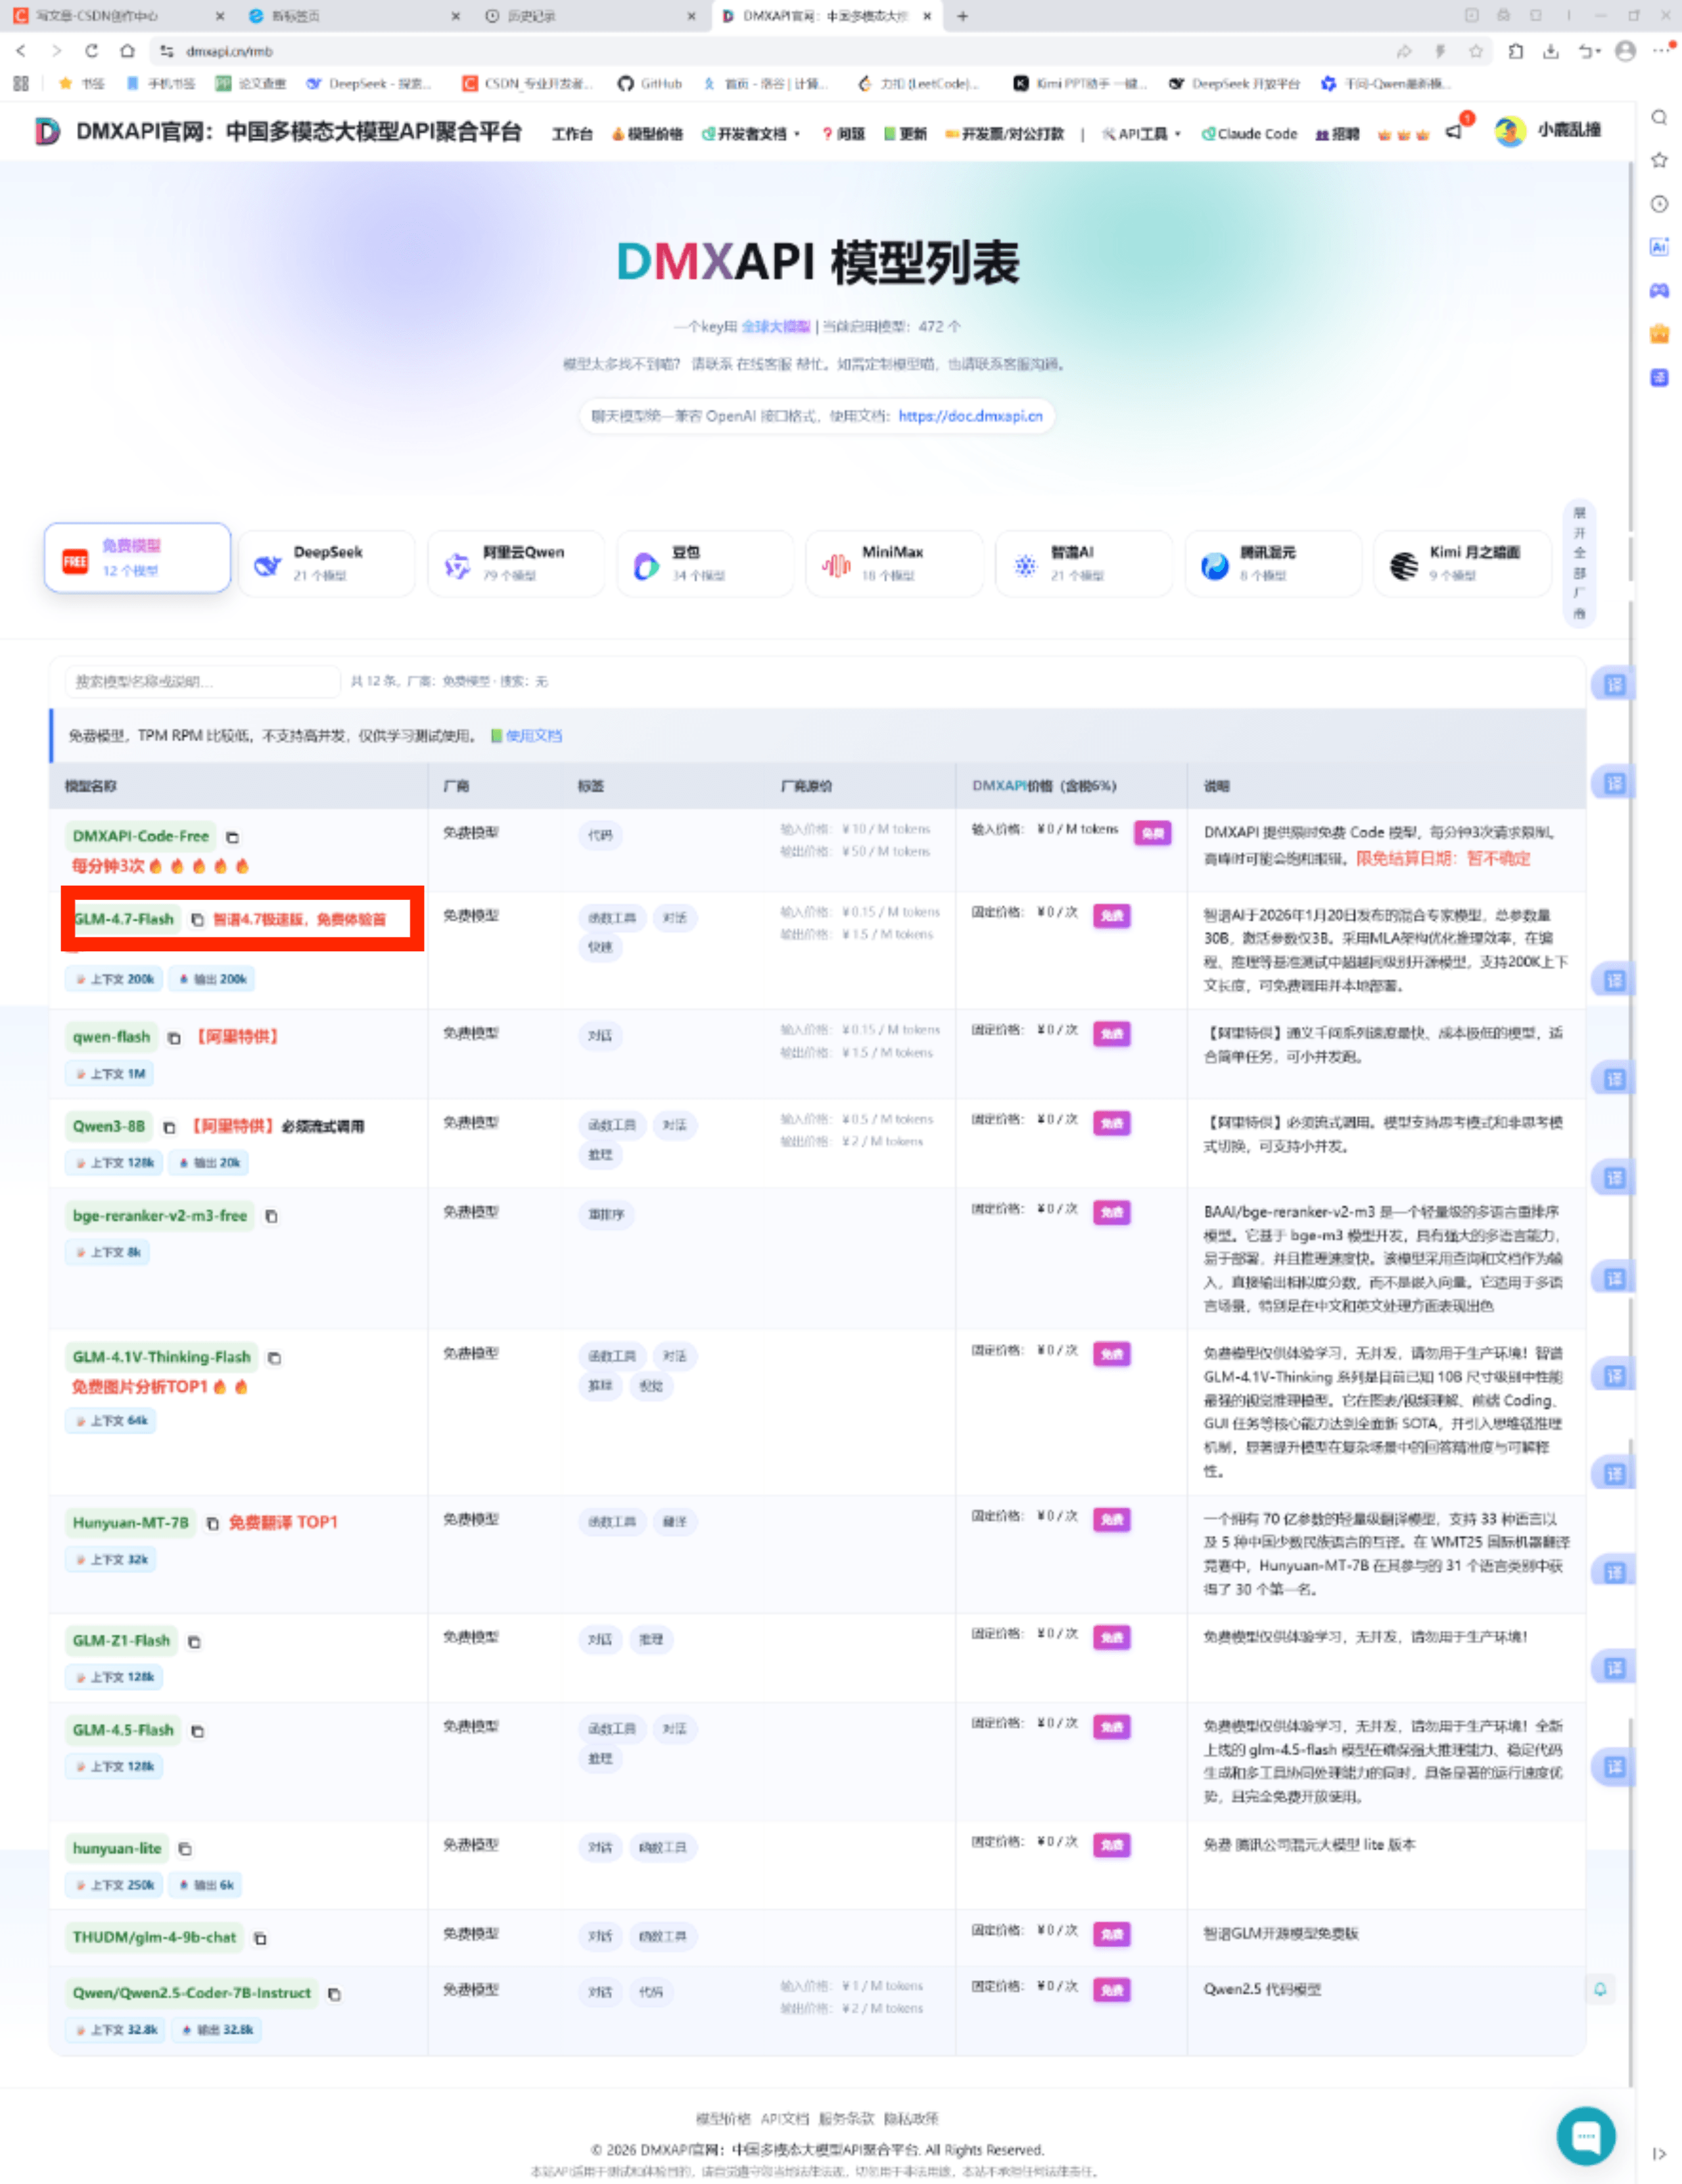Copy the DMXAPI-Code-Free model name
The width and height of the screenshot is (1682, 2184).
coord(232,837)
